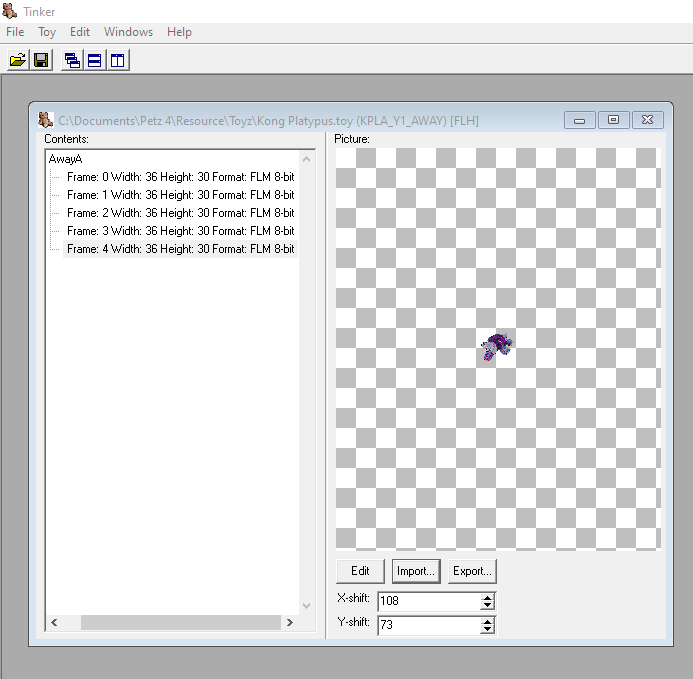Close the Kong Platypus.toy window
The height and width of the screenshot is (679, 693).
coord(647,120)
